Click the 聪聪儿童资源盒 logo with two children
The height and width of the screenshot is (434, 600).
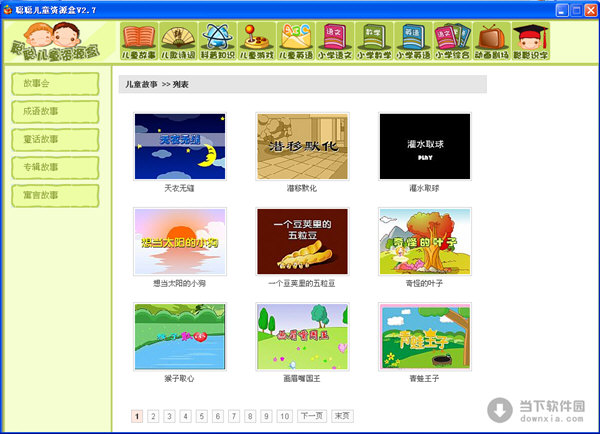pos(55,42)
